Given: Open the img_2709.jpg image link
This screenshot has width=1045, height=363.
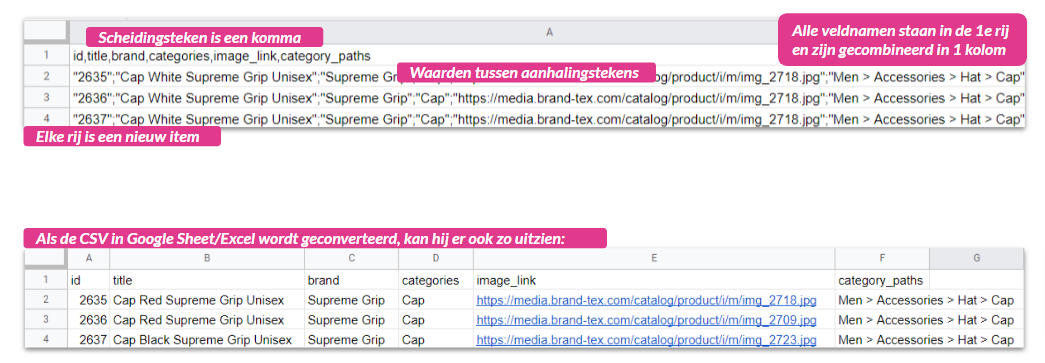Looking at the screenshot, I should pyautogui.click(x=646, y=320).
